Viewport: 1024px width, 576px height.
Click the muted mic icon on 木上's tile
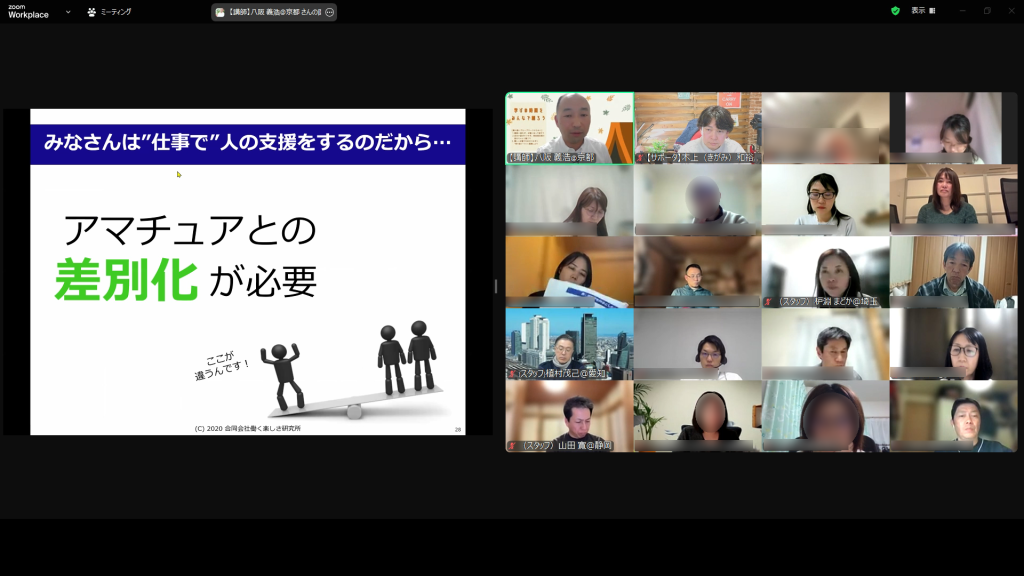(x=640, y=158)
